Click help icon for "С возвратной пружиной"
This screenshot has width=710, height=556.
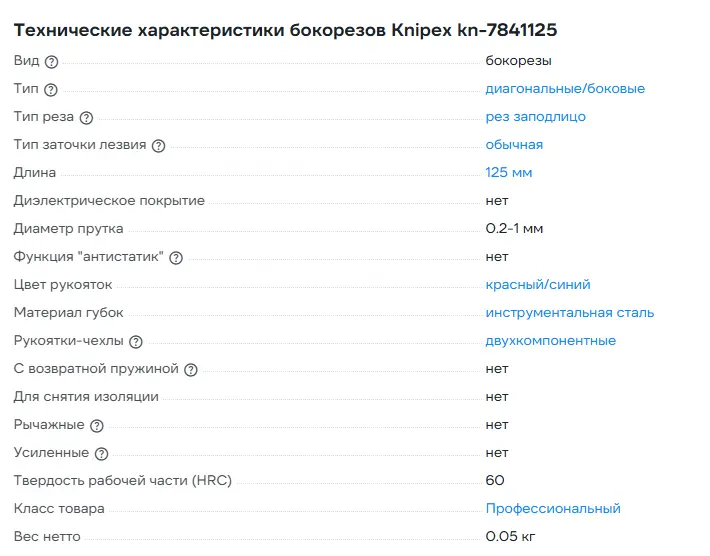click(191, 370)
